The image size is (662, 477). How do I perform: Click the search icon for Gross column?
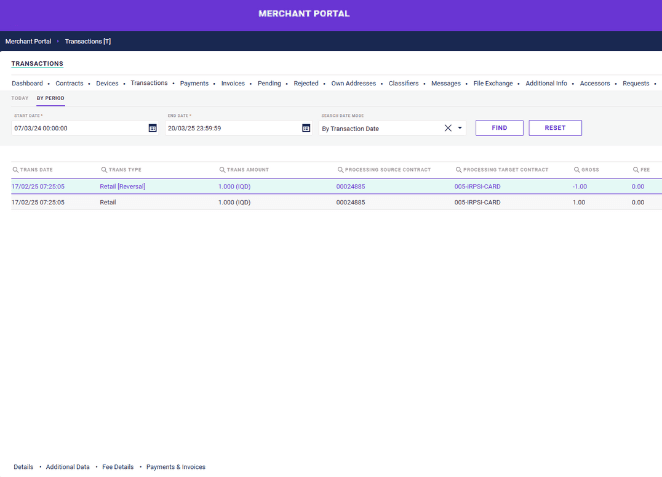click(577, 170)
